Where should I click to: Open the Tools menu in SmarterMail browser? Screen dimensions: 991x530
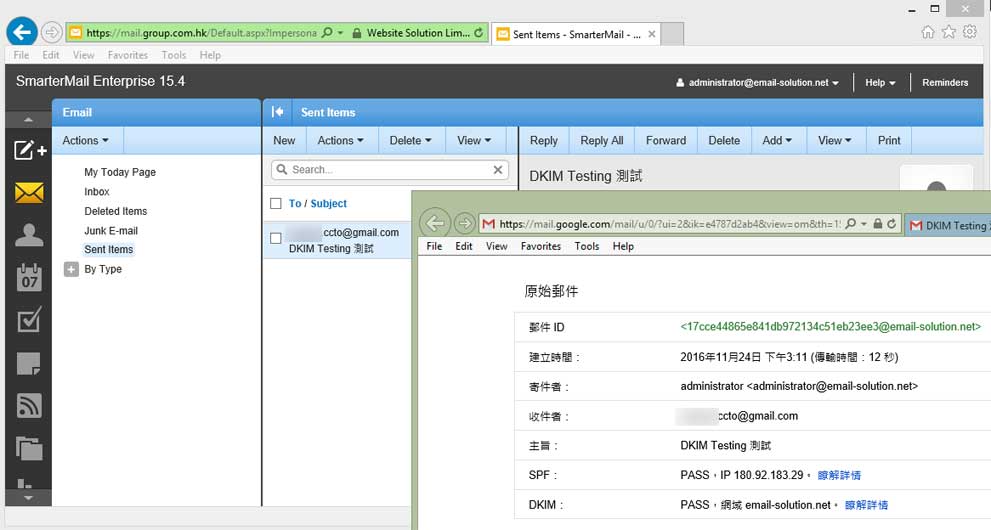[x=174, y=55]
